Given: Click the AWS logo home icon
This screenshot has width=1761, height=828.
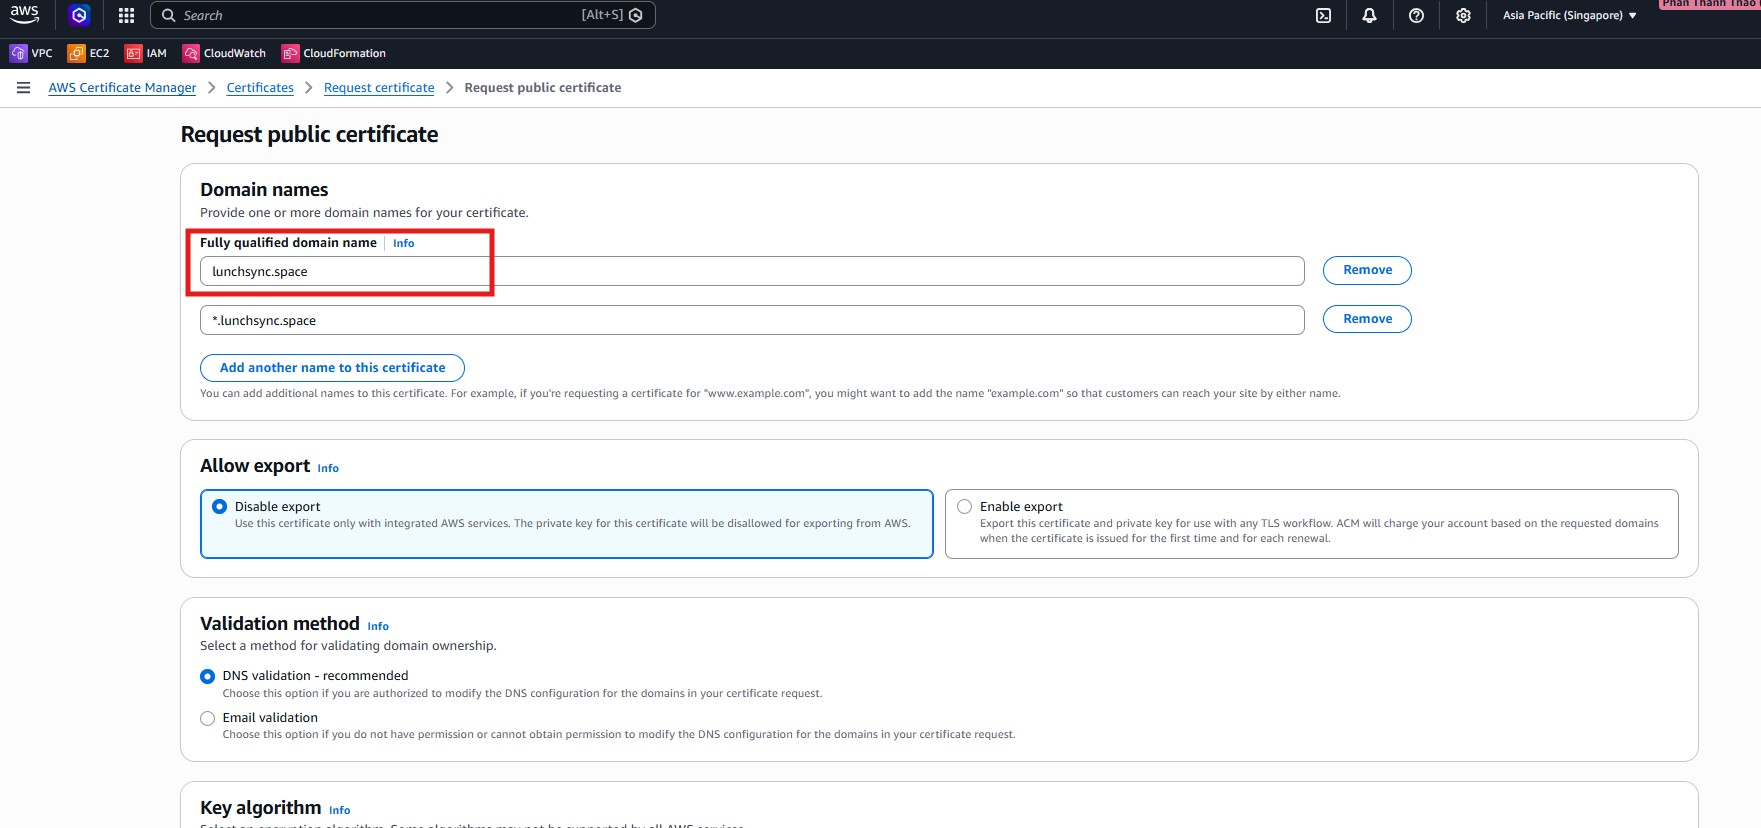Looking at the screenshot, I should pos(25,15).
